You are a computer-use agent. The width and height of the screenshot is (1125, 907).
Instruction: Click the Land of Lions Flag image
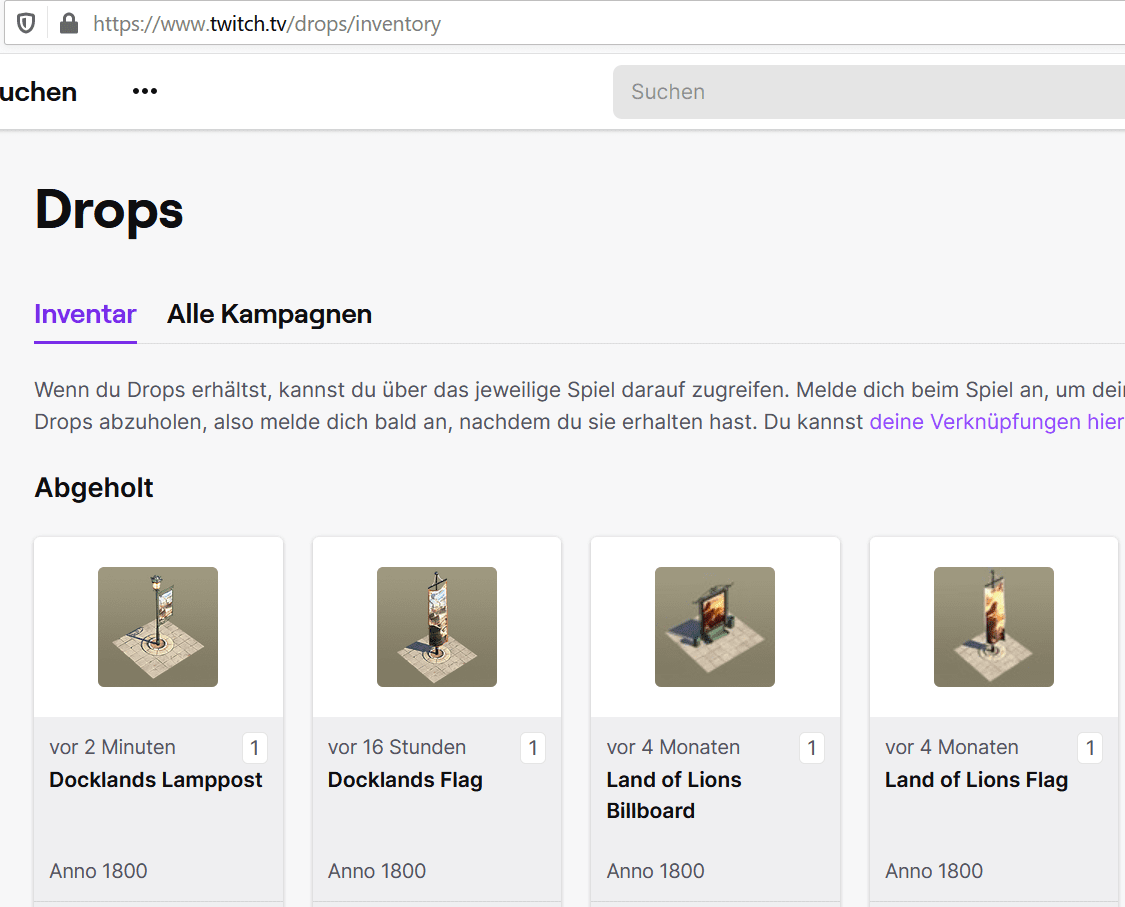click(x=994, y=627)
